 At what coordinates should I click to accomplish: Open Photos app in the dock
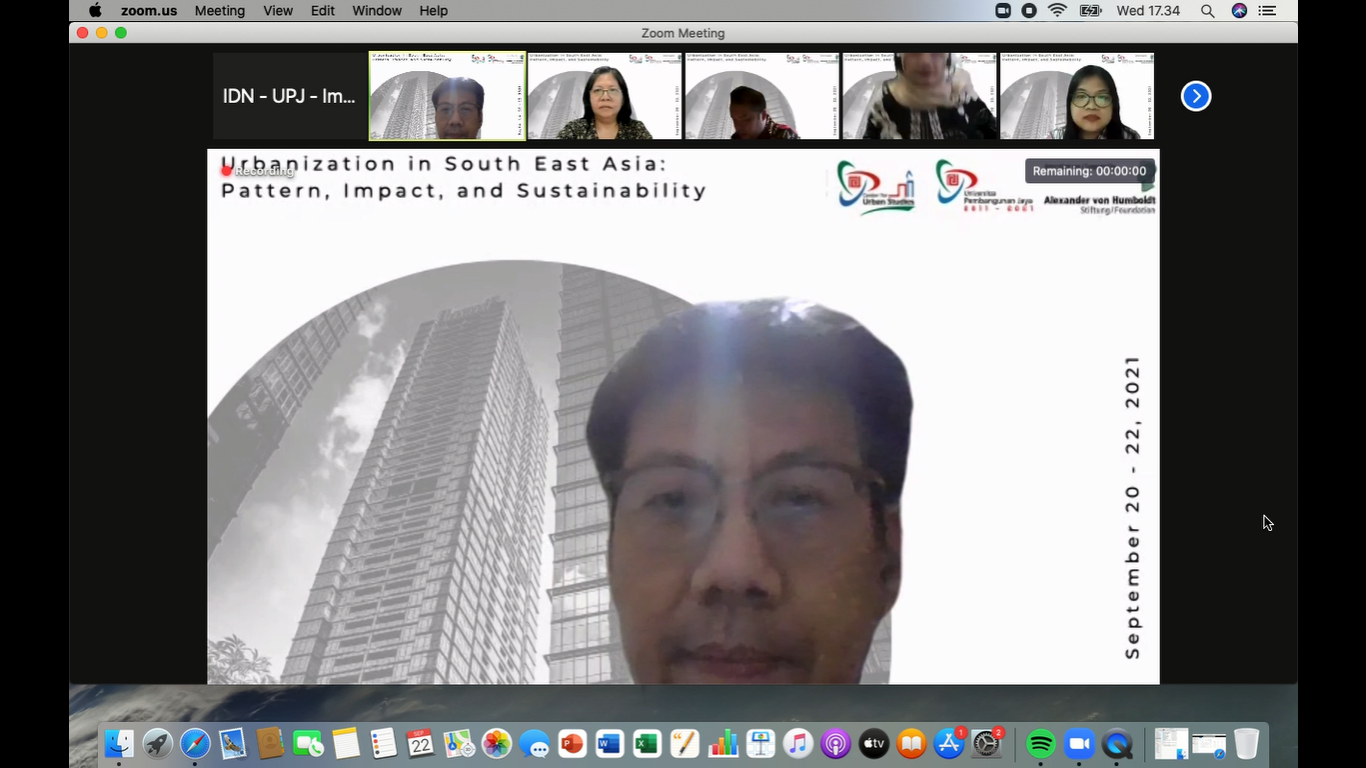[x=497, y=743]
